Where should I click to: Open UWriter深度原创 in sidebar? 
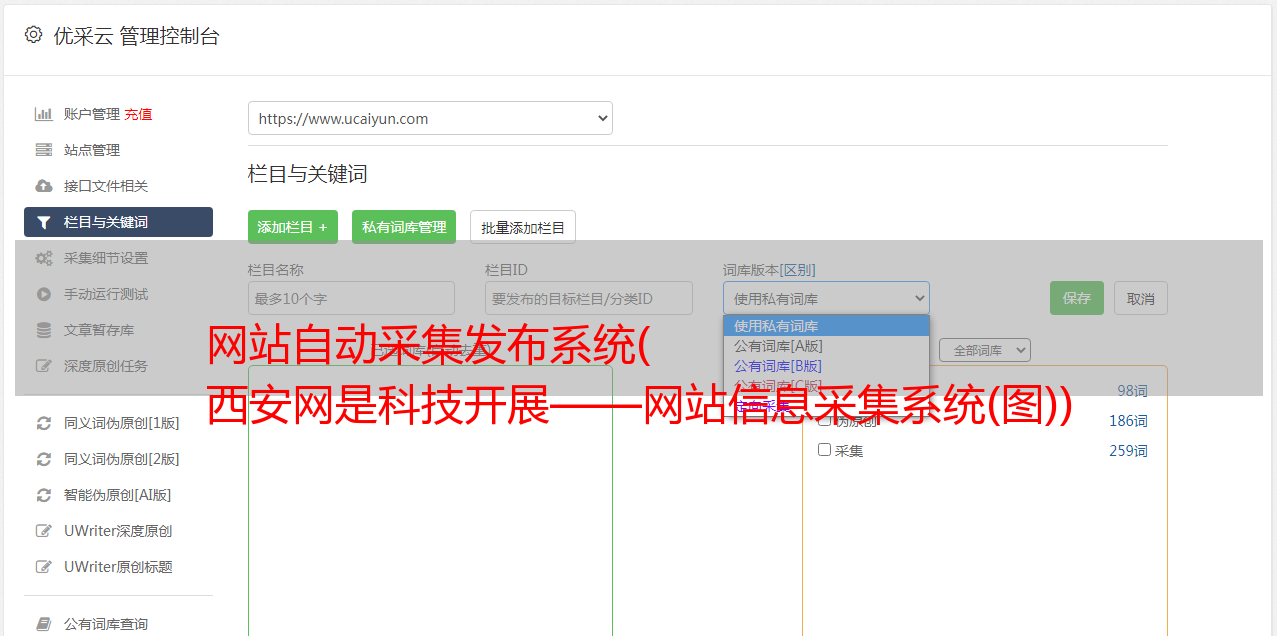coord(118,531)
